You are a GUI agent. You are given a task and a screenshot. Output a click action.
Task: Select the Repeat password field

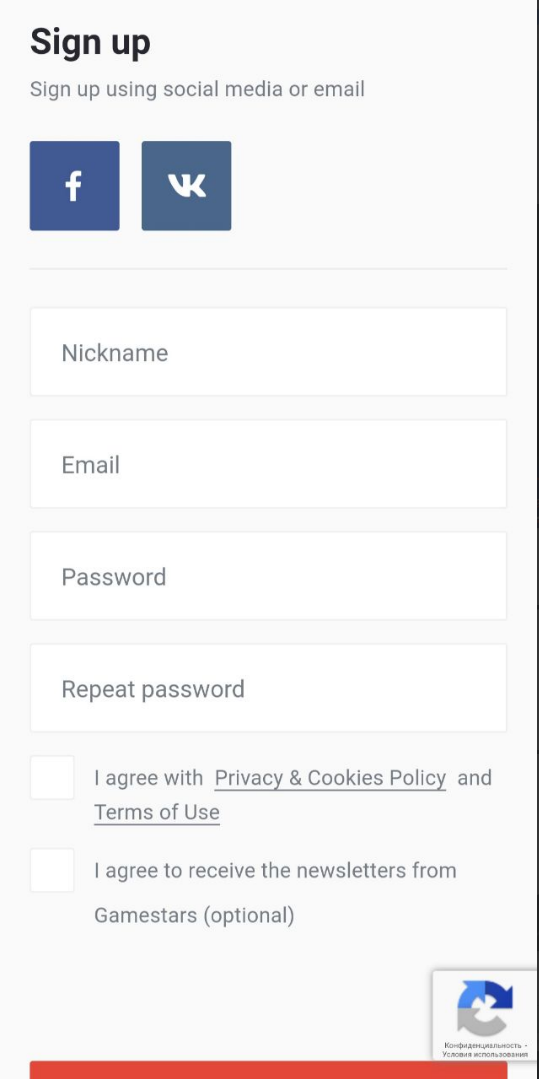coord(268,688)
